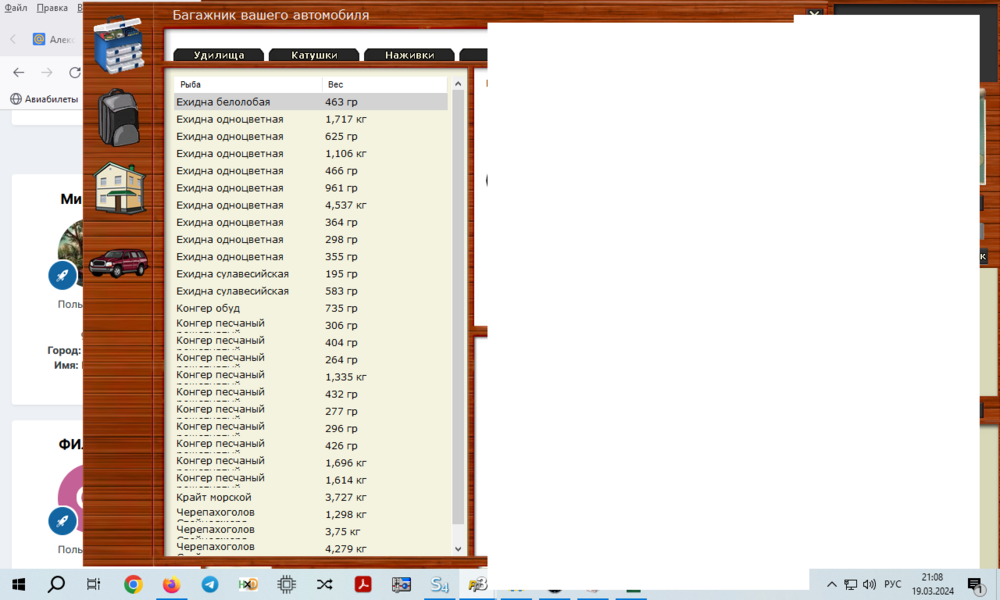Open Telegram from taskbar
The image size is (1000, 600).
click(x=209, y=584)
